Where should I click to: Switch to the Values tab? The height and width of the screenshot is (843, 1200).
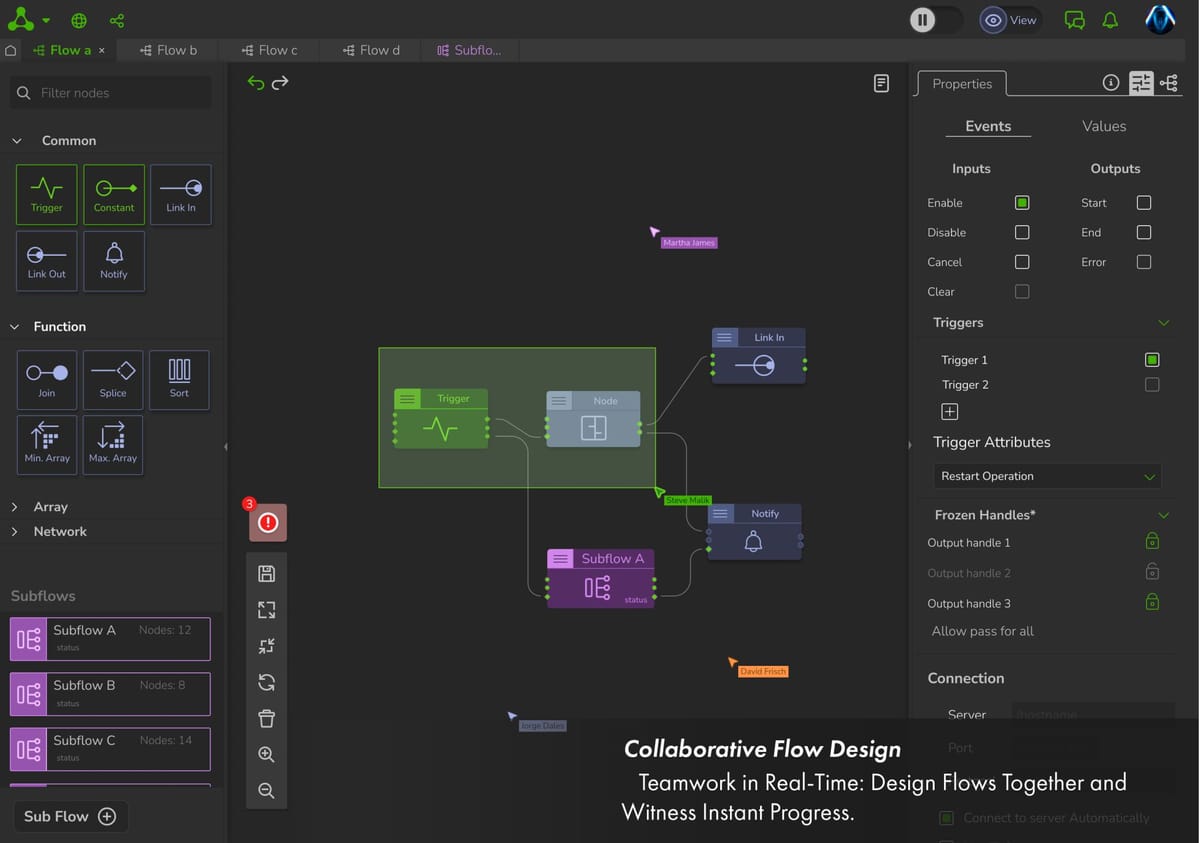coord(1104,126)
